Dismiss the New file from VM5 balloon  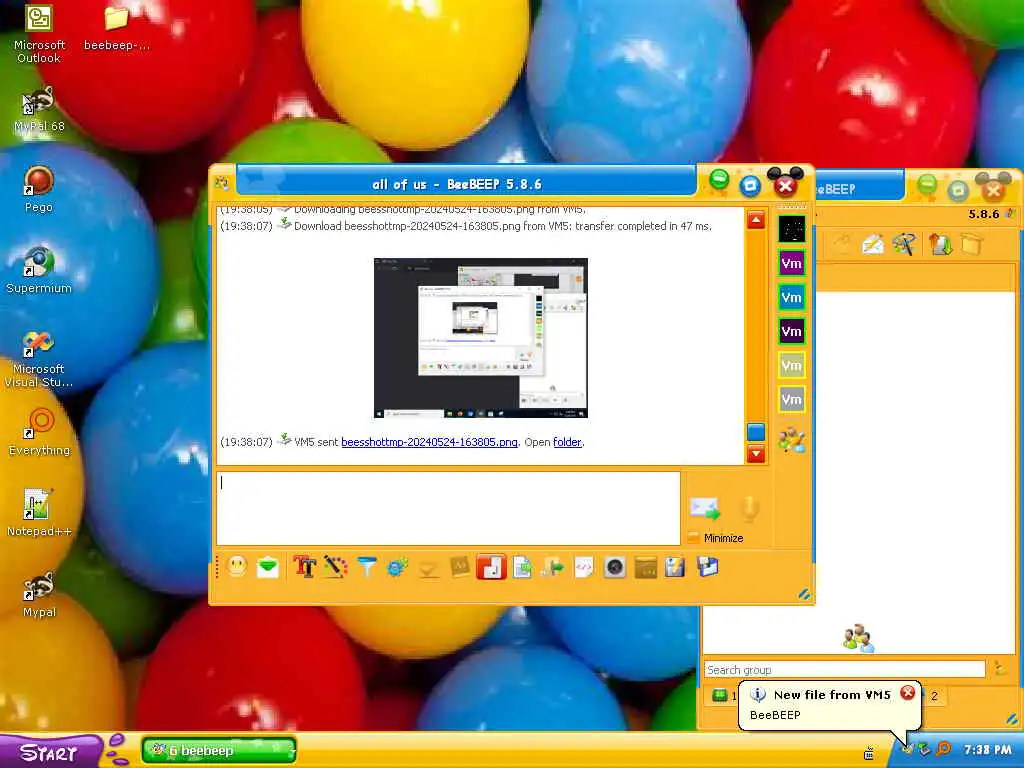point(907,693)
